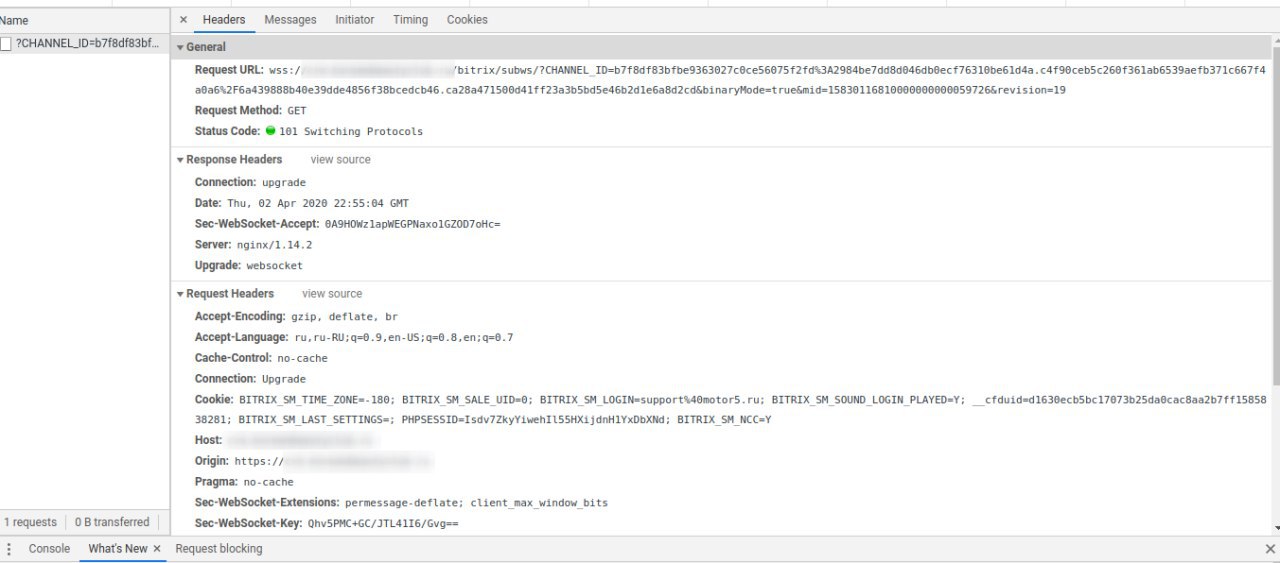Viewport: 1280px width, 563px height.
Task: Open the Request blocking drawer tab
Action: [219, 549]
